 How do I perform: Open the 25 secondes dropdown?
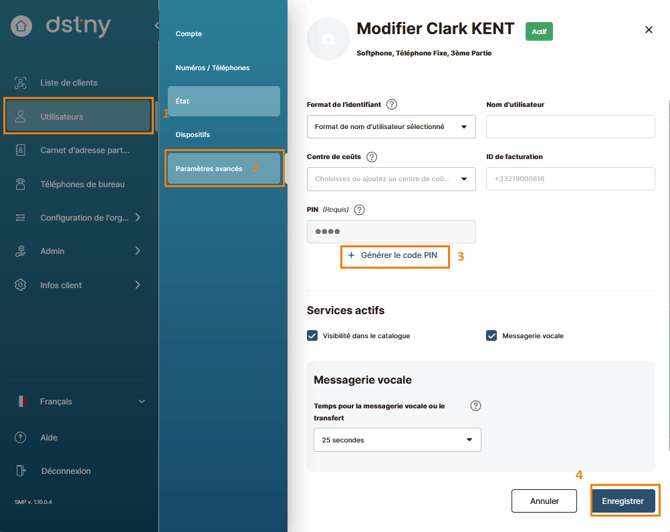coord(397,440)
